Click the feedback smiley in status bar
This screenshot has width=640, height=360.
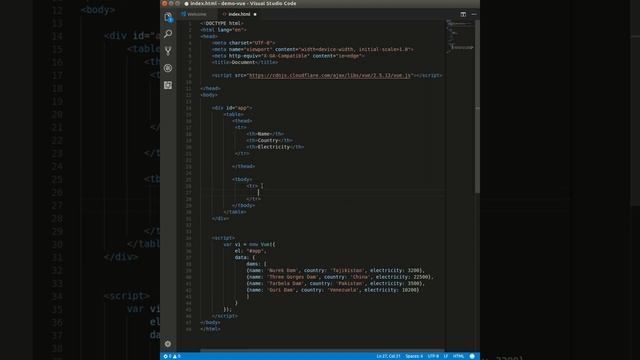(x=472, y=356)
